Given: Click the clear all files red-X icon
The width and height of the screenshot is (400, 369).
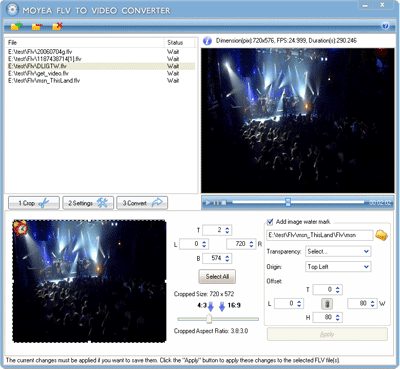Looking at the screenshot, I should [x=58, y=26].
